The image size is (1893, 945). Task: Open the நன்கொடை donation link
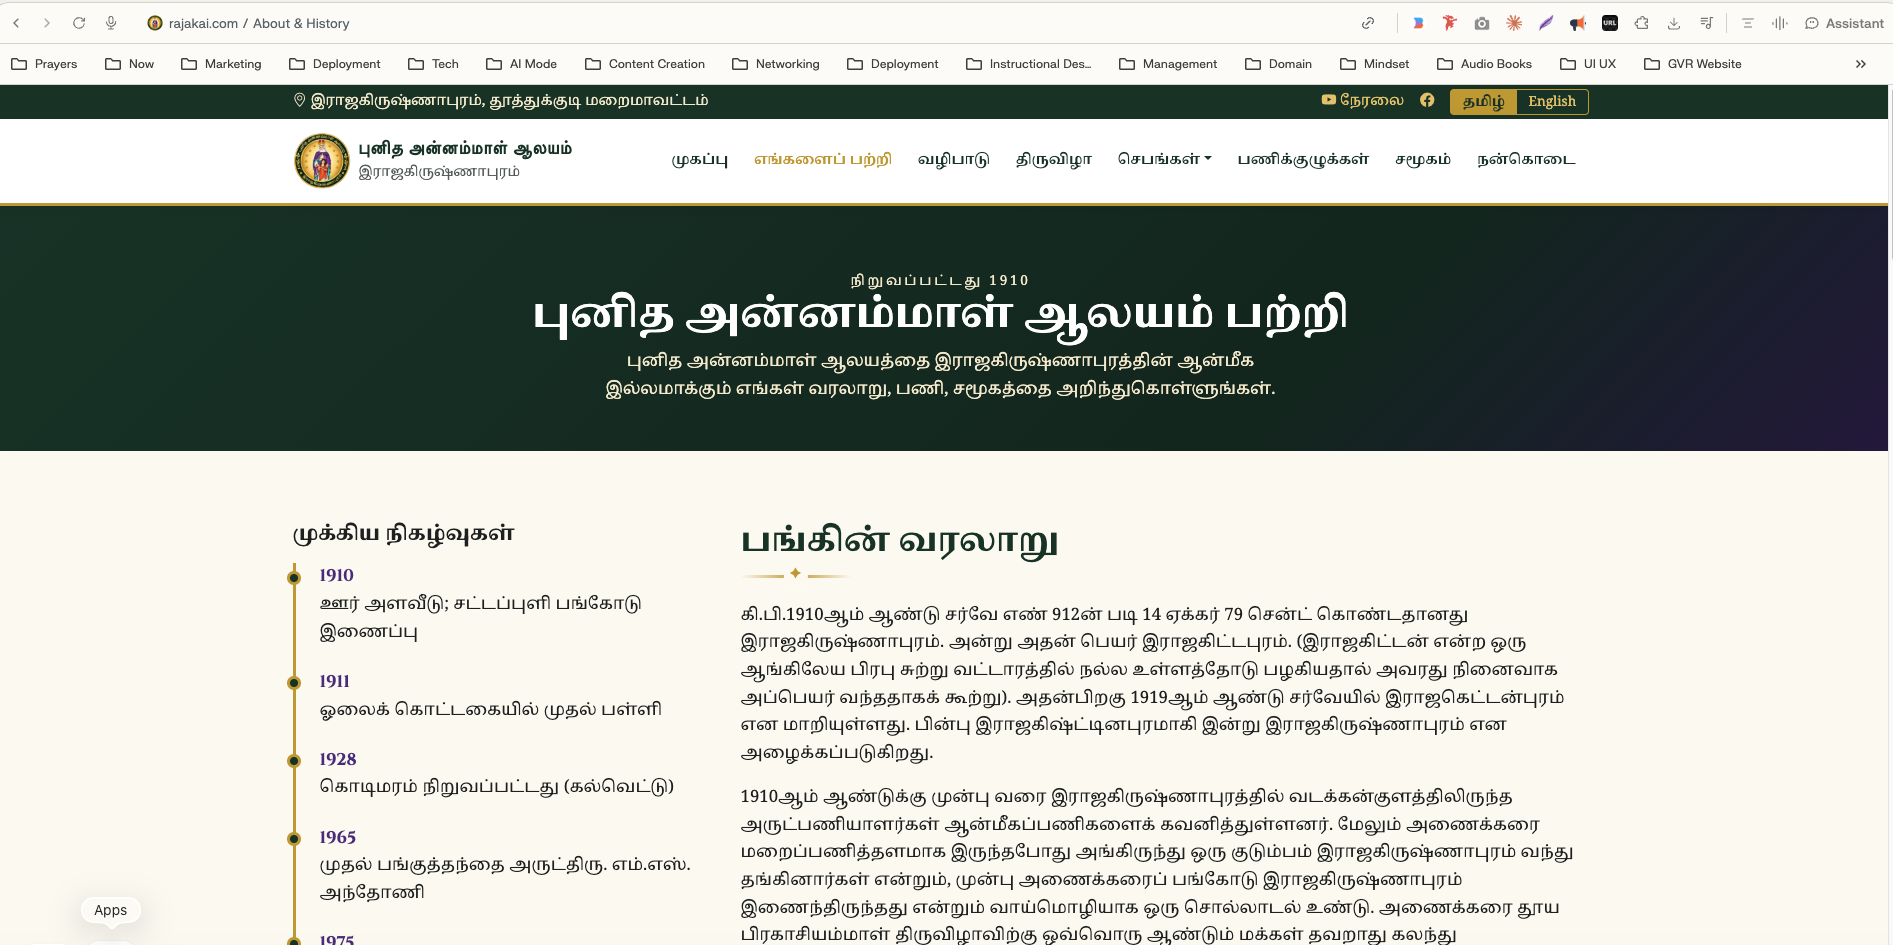click(1526, 160)
